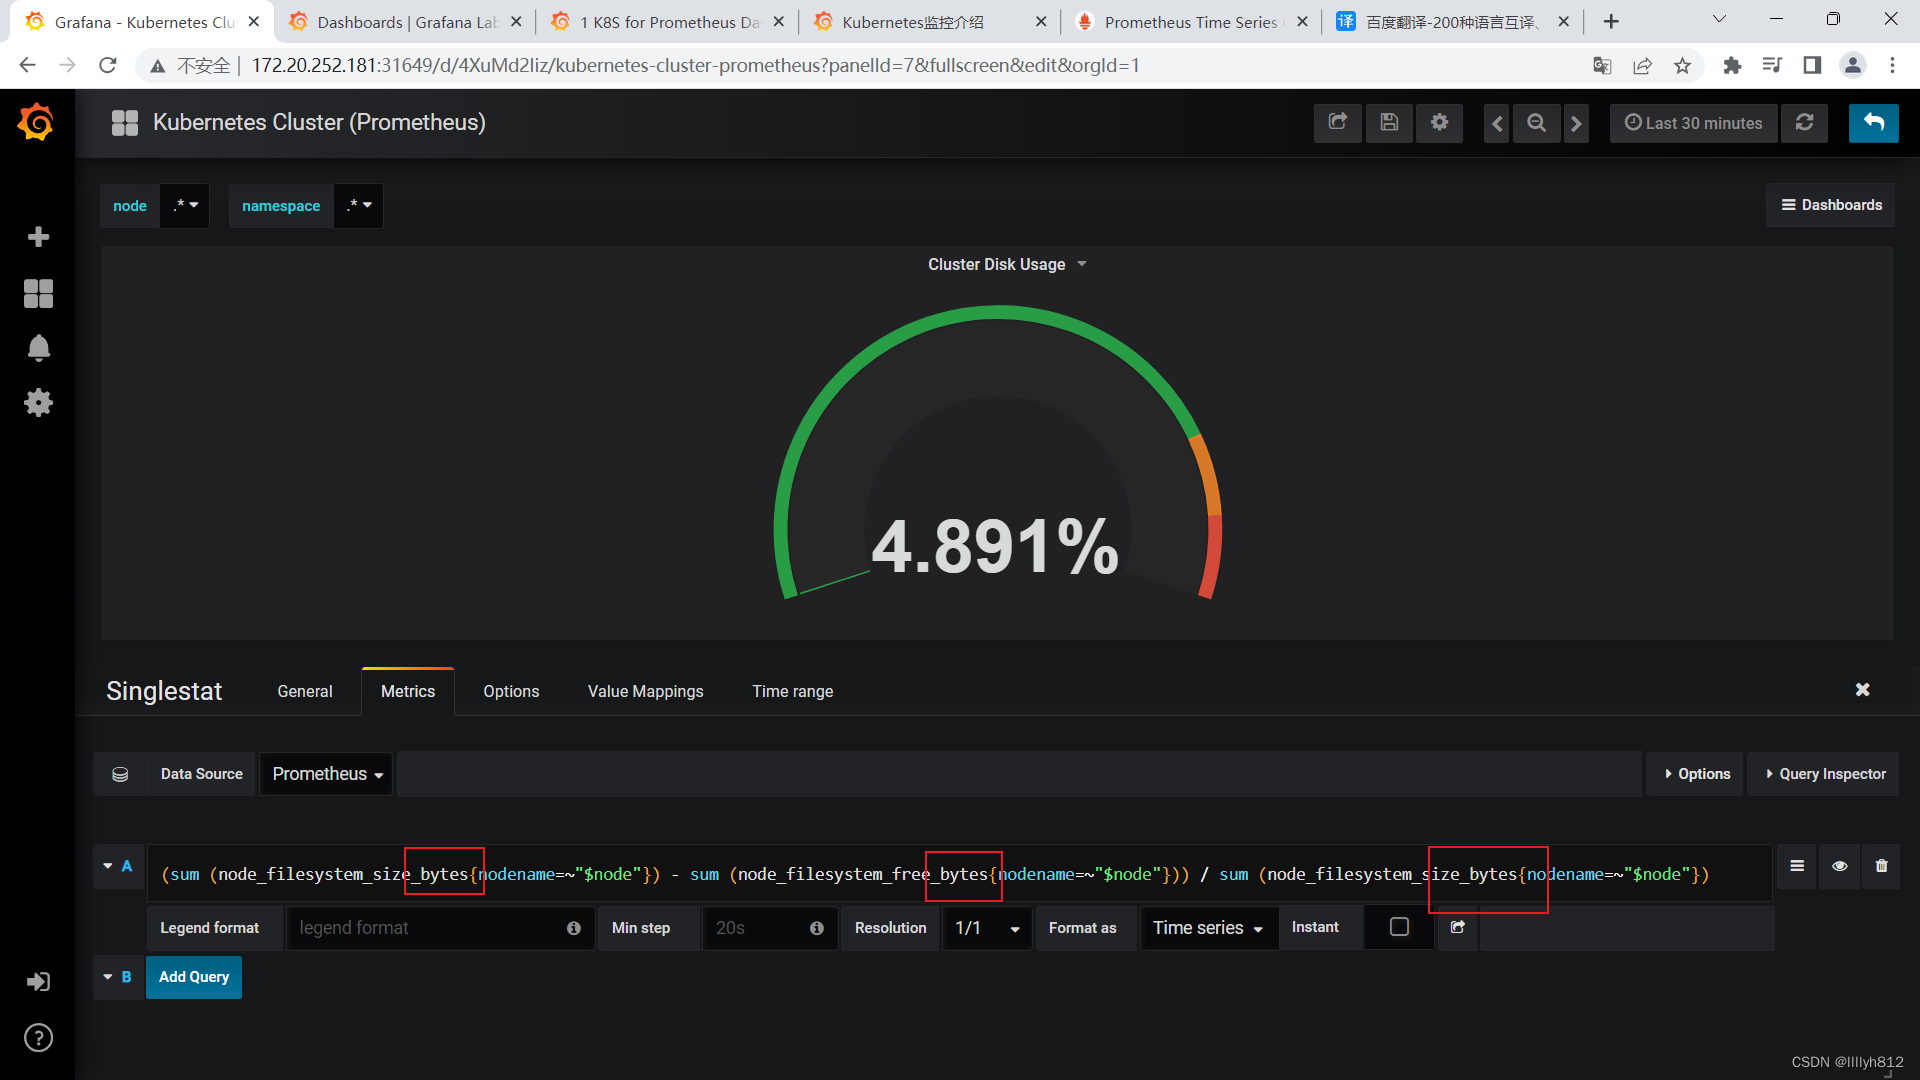Open the node variable dropdown
Image resolution: width=1920 pixels, height=1080 pixels.
tap(185, 206)
